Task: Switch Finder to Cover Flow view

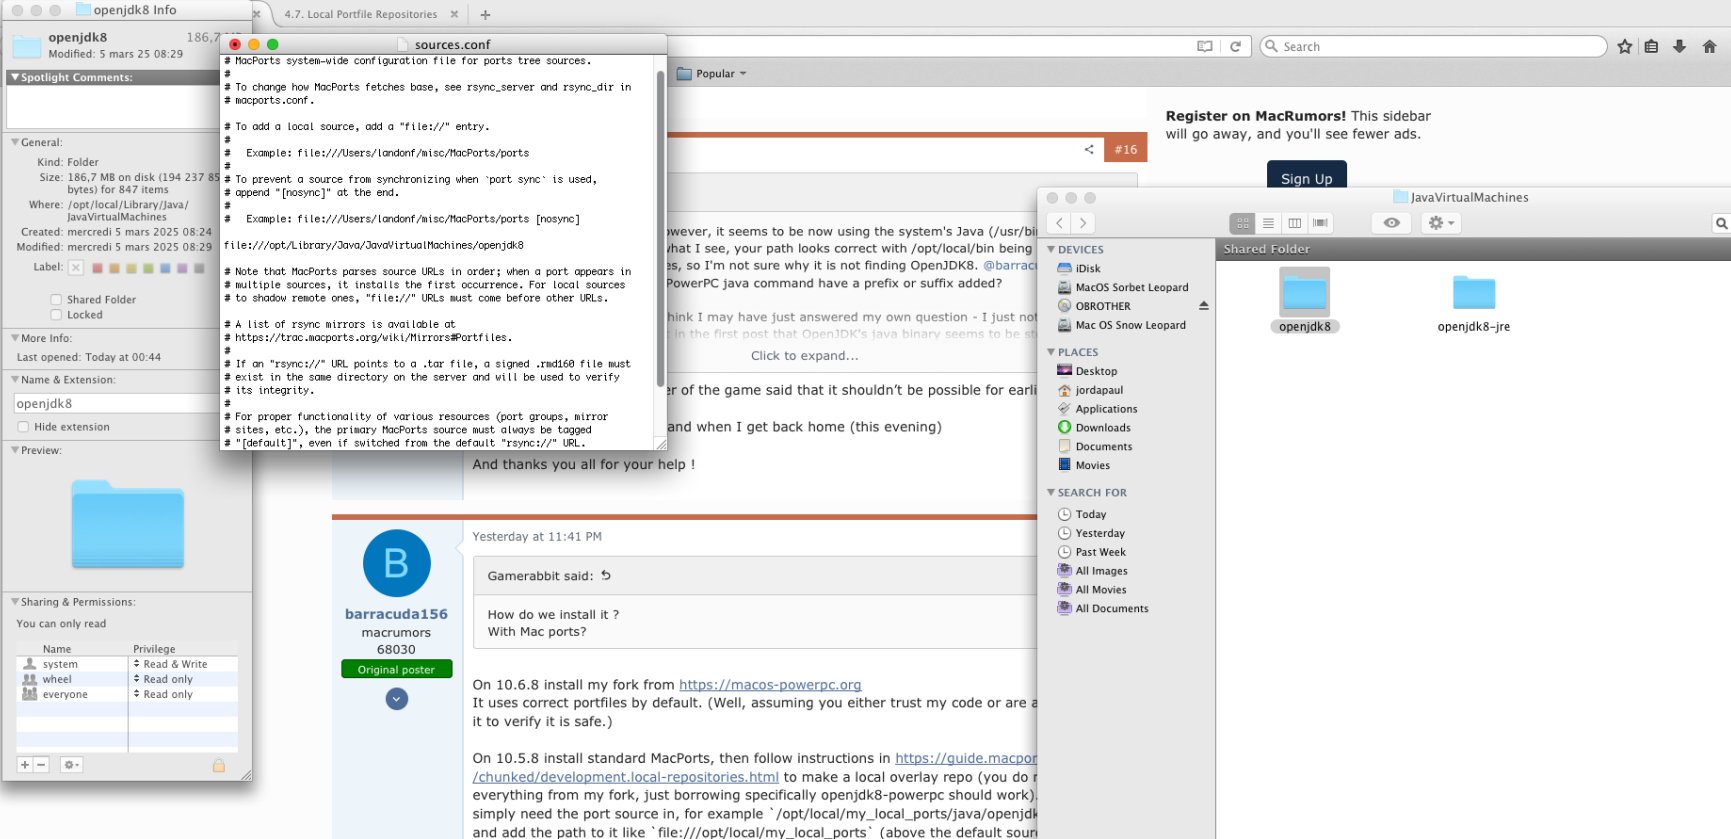Action: (1320, 223)
